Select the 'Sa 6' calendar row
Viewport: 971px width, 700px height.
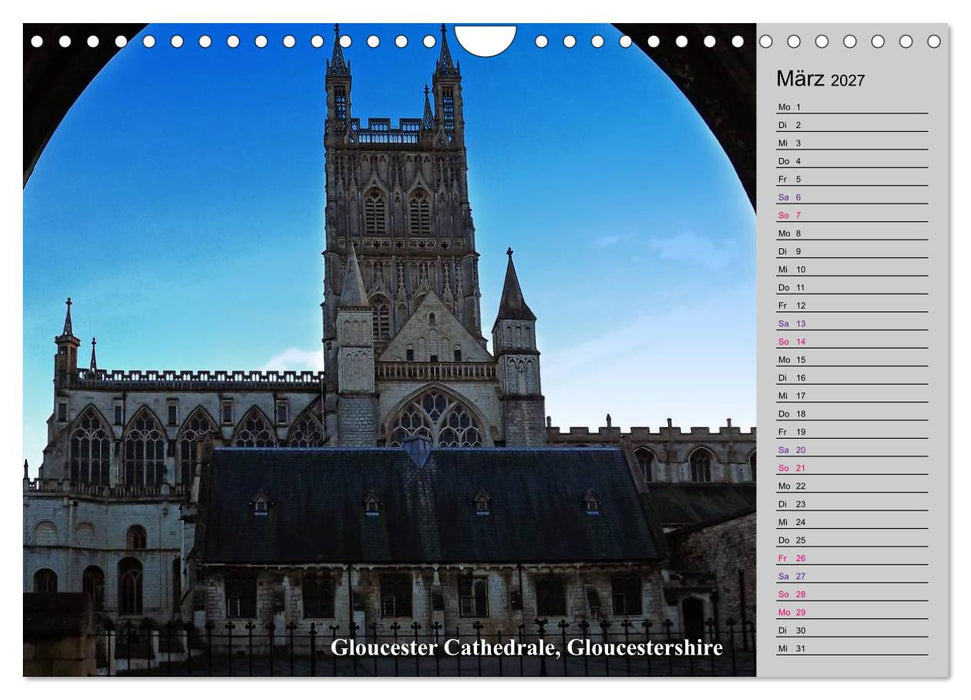tap(852, 197)
